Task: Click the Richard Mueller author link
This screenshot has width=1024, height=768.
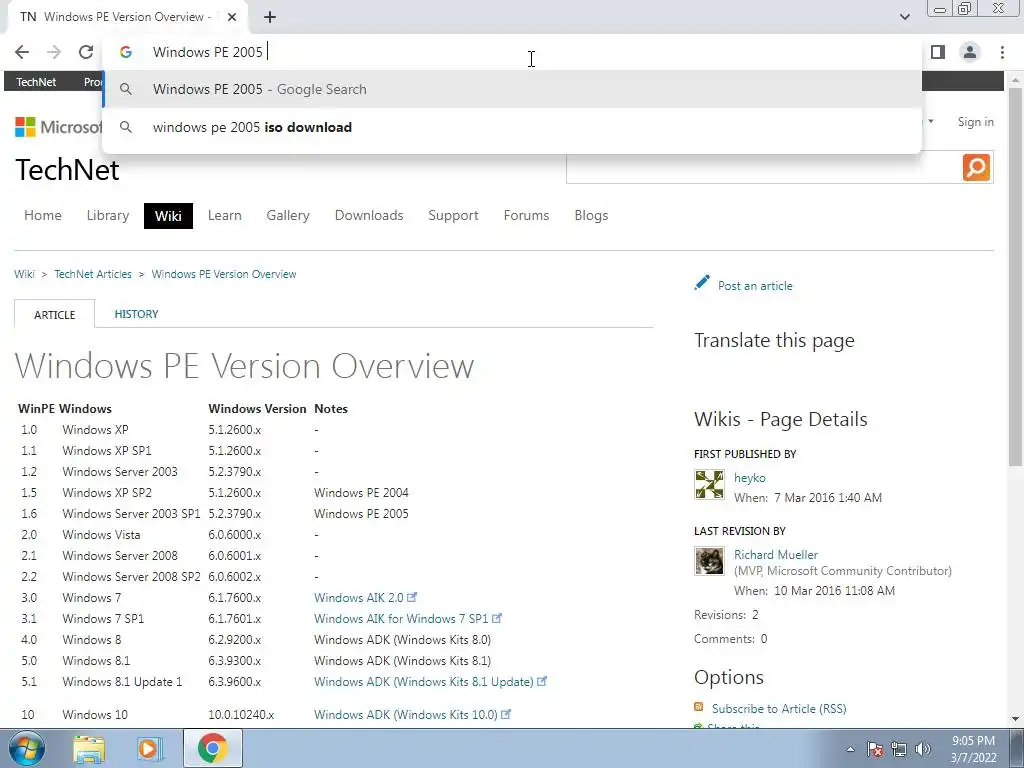Action: (776, 554)
